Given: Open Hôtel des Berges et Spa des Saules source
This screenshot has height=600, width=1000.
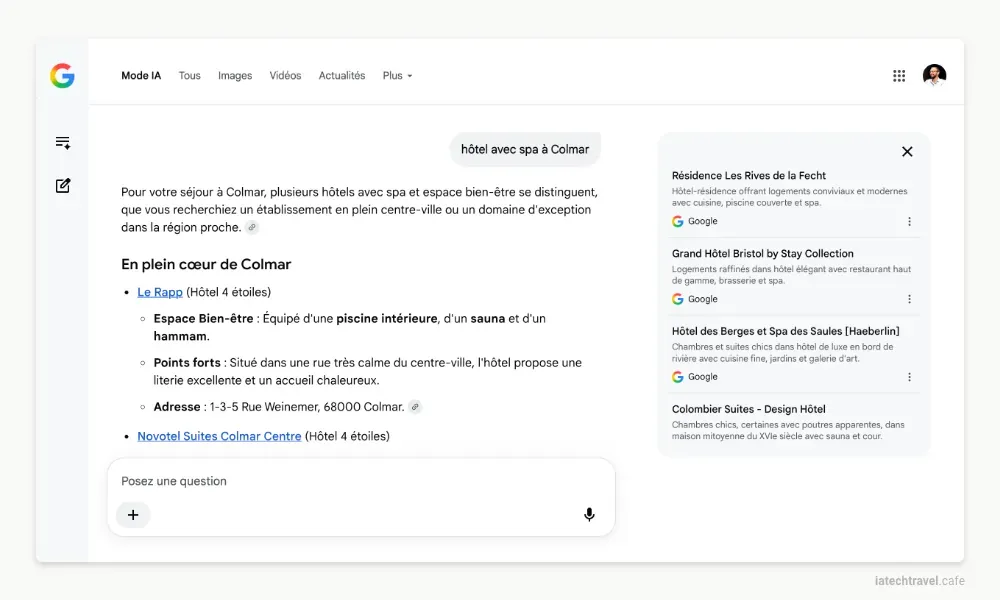Looking at the screenshot, I should click(x=785, y=331).
